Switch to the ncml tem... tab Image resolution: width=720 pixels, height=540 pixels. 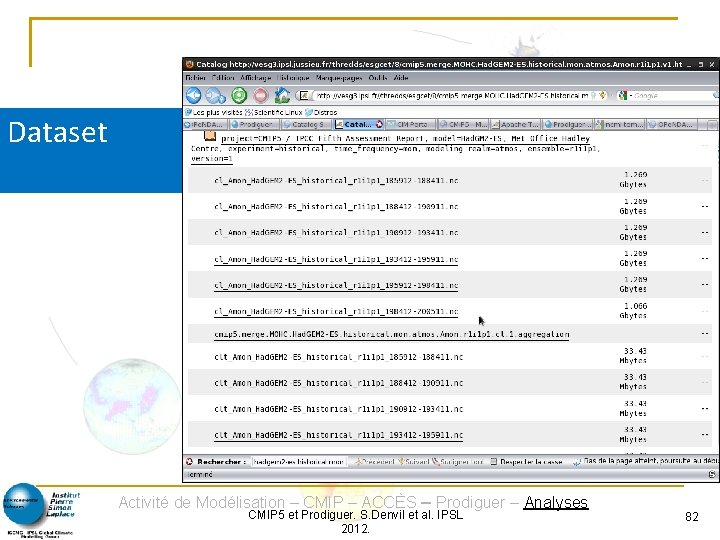620,124
